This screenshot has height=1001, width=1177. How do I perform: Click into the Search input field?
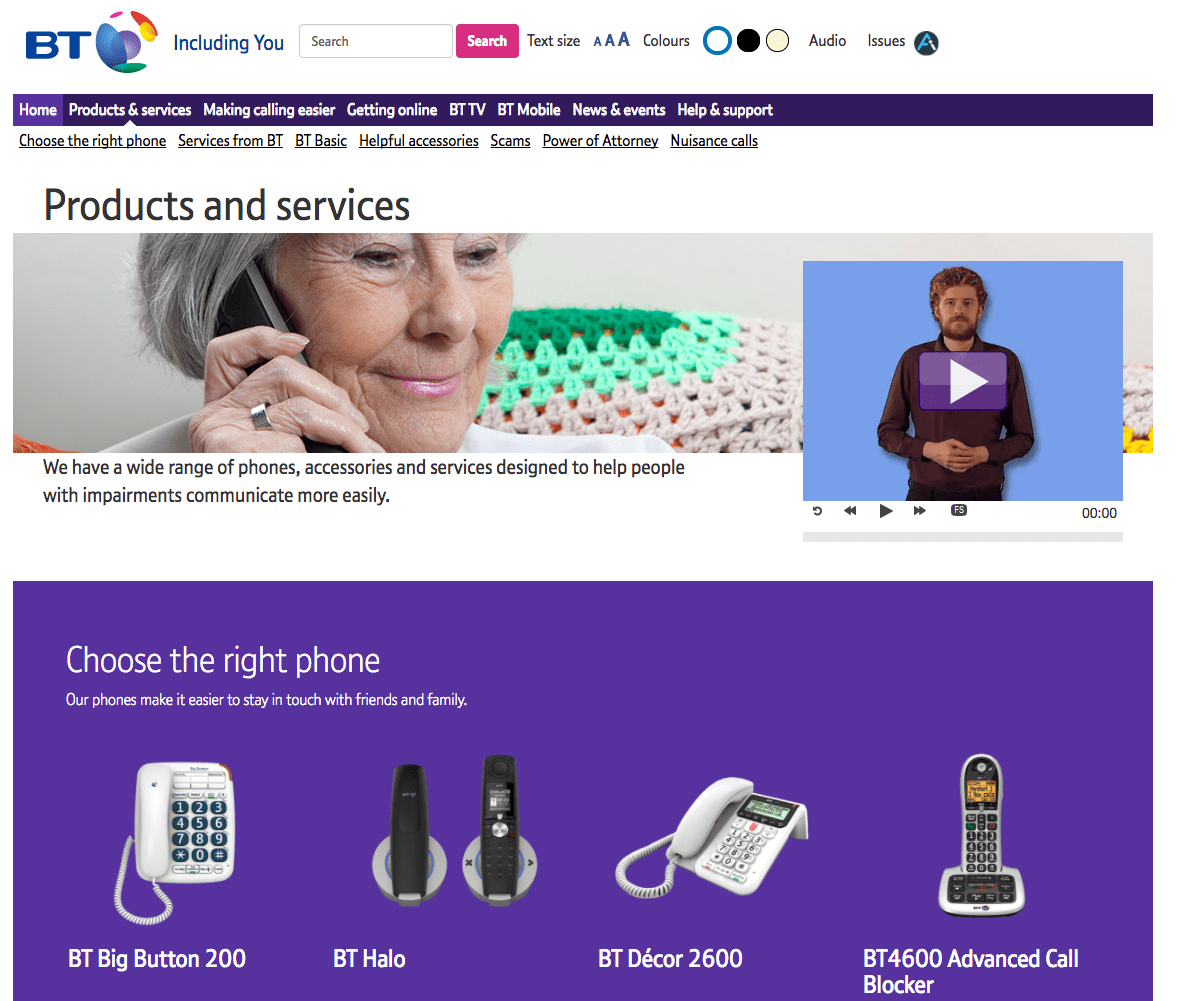tap(375, 41)
